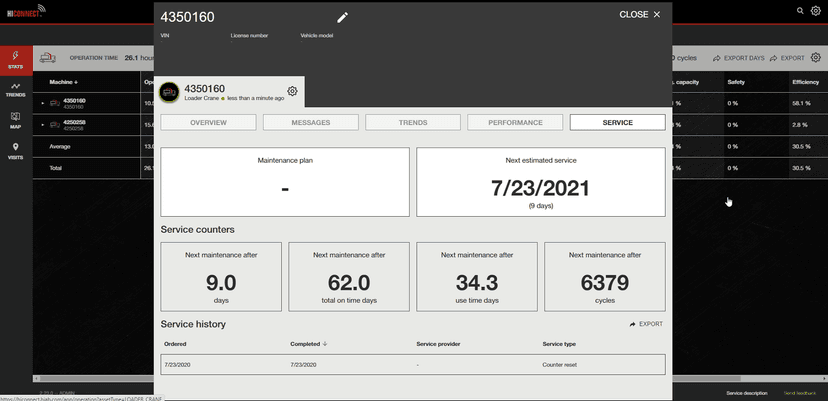Expand the 4350160 machine row
This screenshot has width=828, height=401.
coord(42,103)
